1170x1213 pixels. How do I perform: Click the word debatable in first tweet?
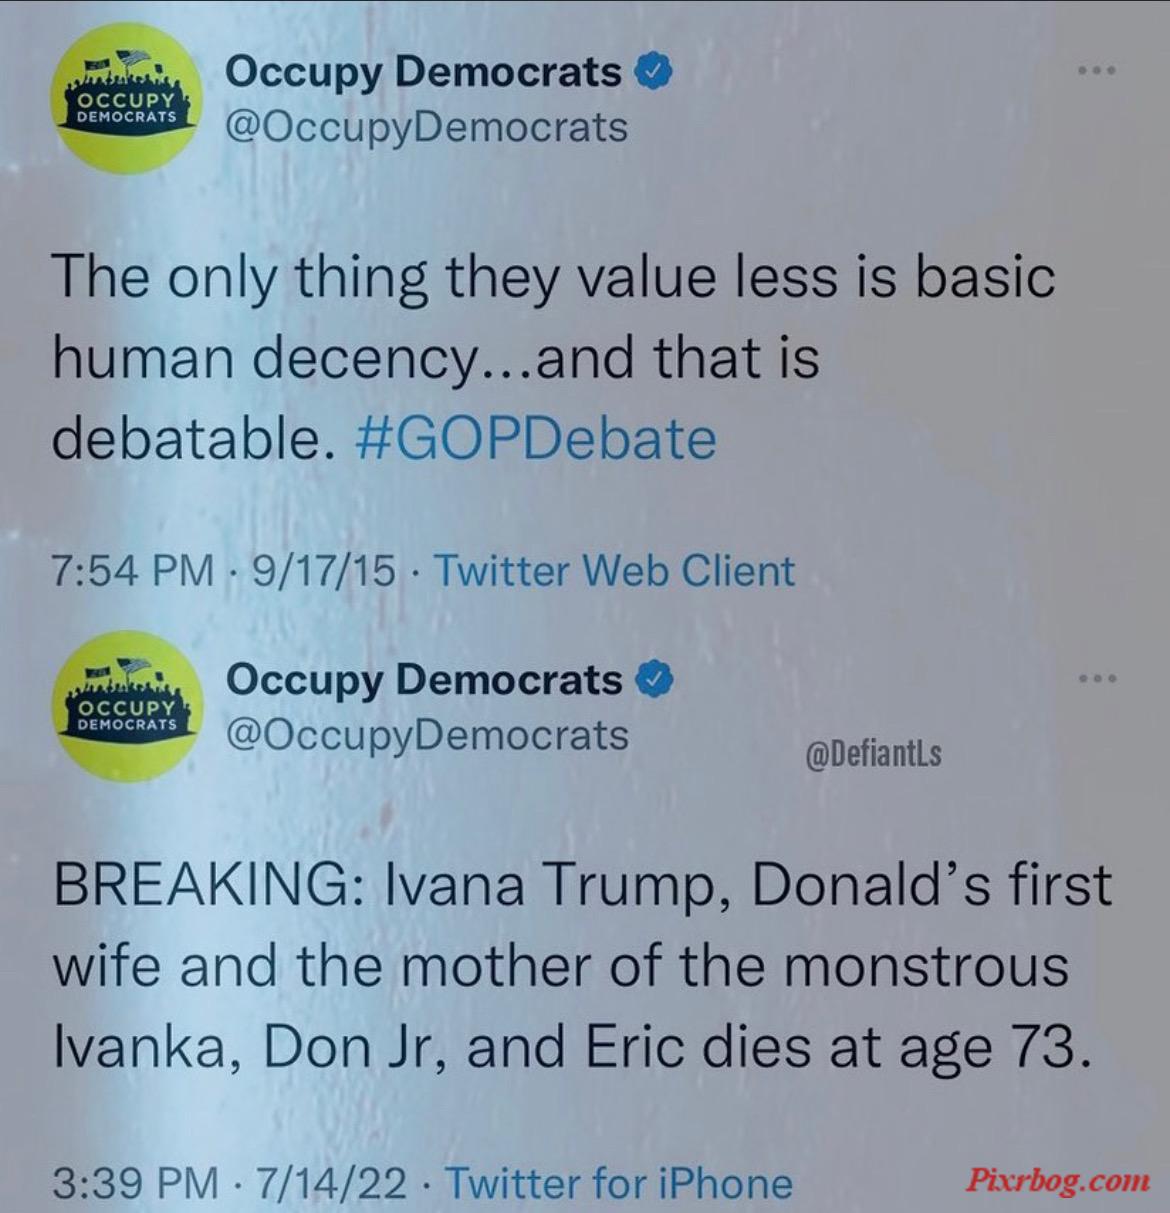192,438
